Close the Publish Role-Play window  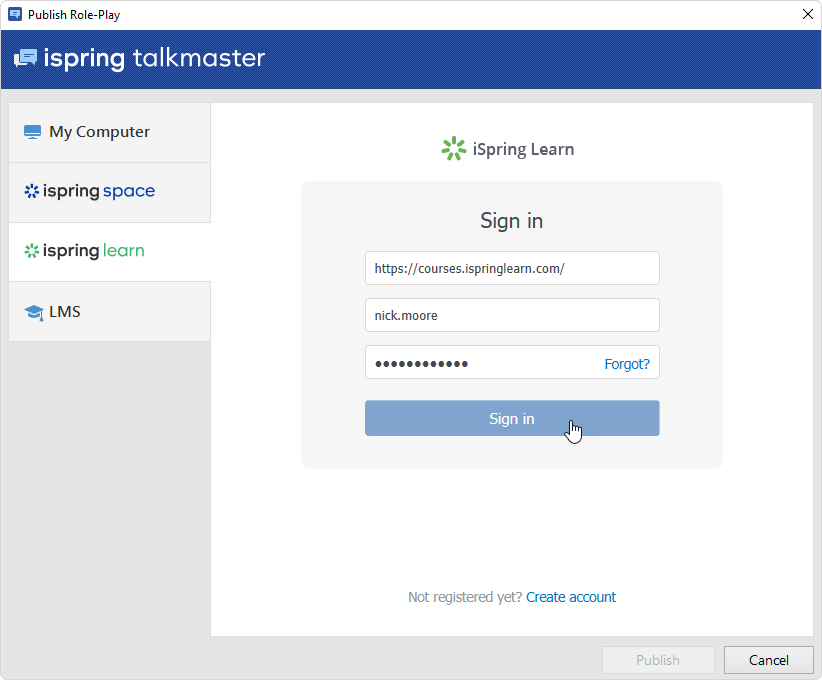tap(807, 15)
